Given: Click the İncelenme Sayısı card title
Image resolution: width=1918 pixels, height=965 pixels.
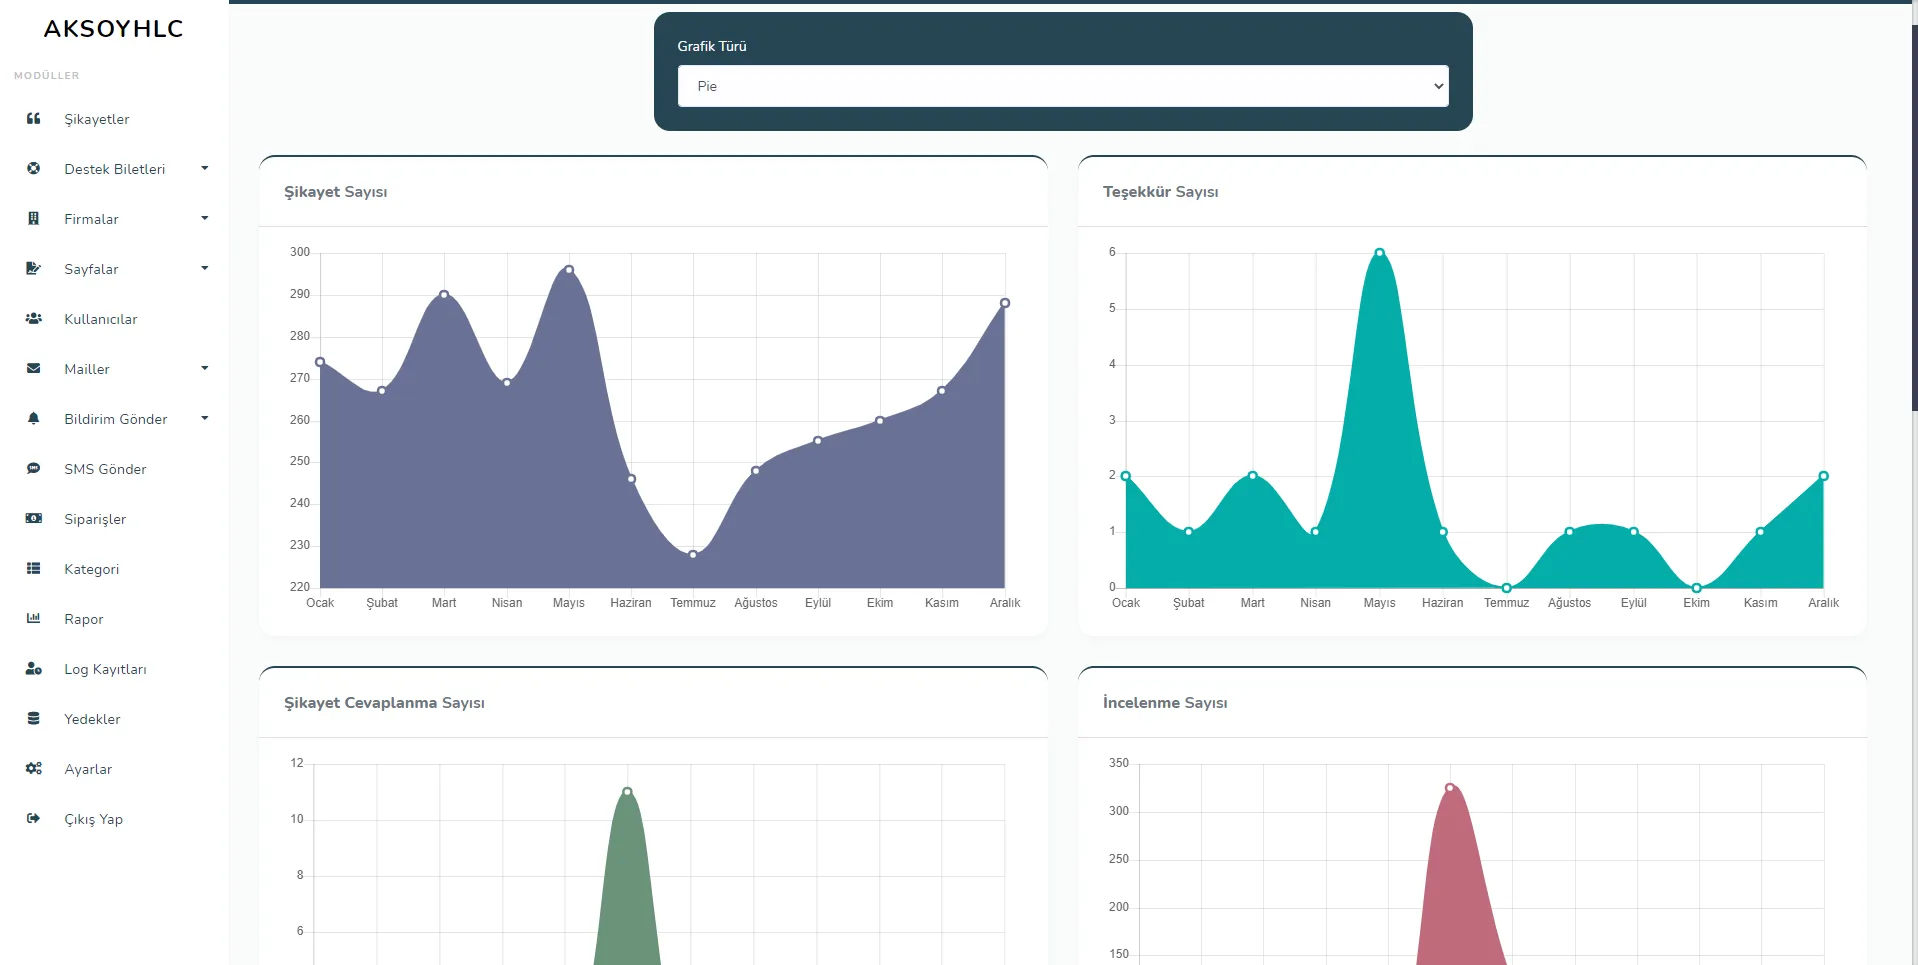Looking at the screenshot, I should click(1165, 703).
